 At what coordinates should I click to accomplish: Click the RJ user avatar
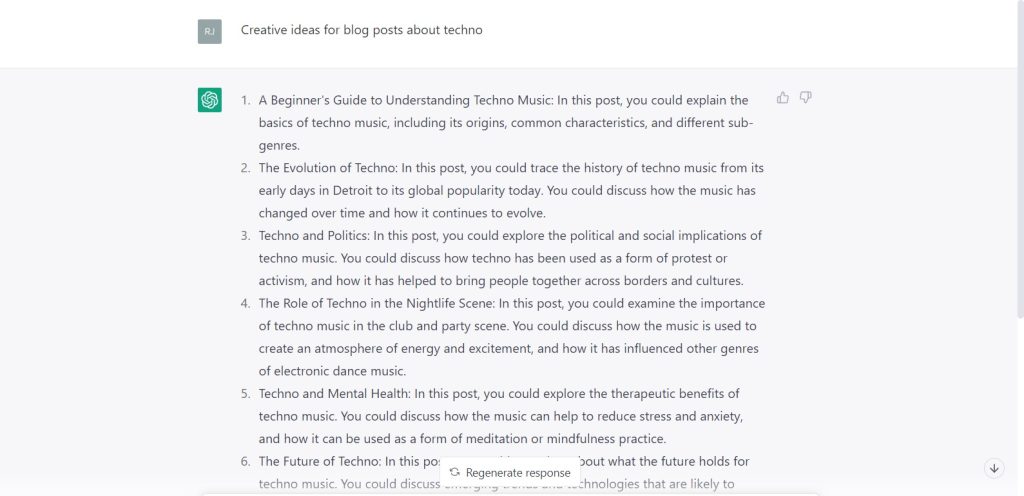209,31
